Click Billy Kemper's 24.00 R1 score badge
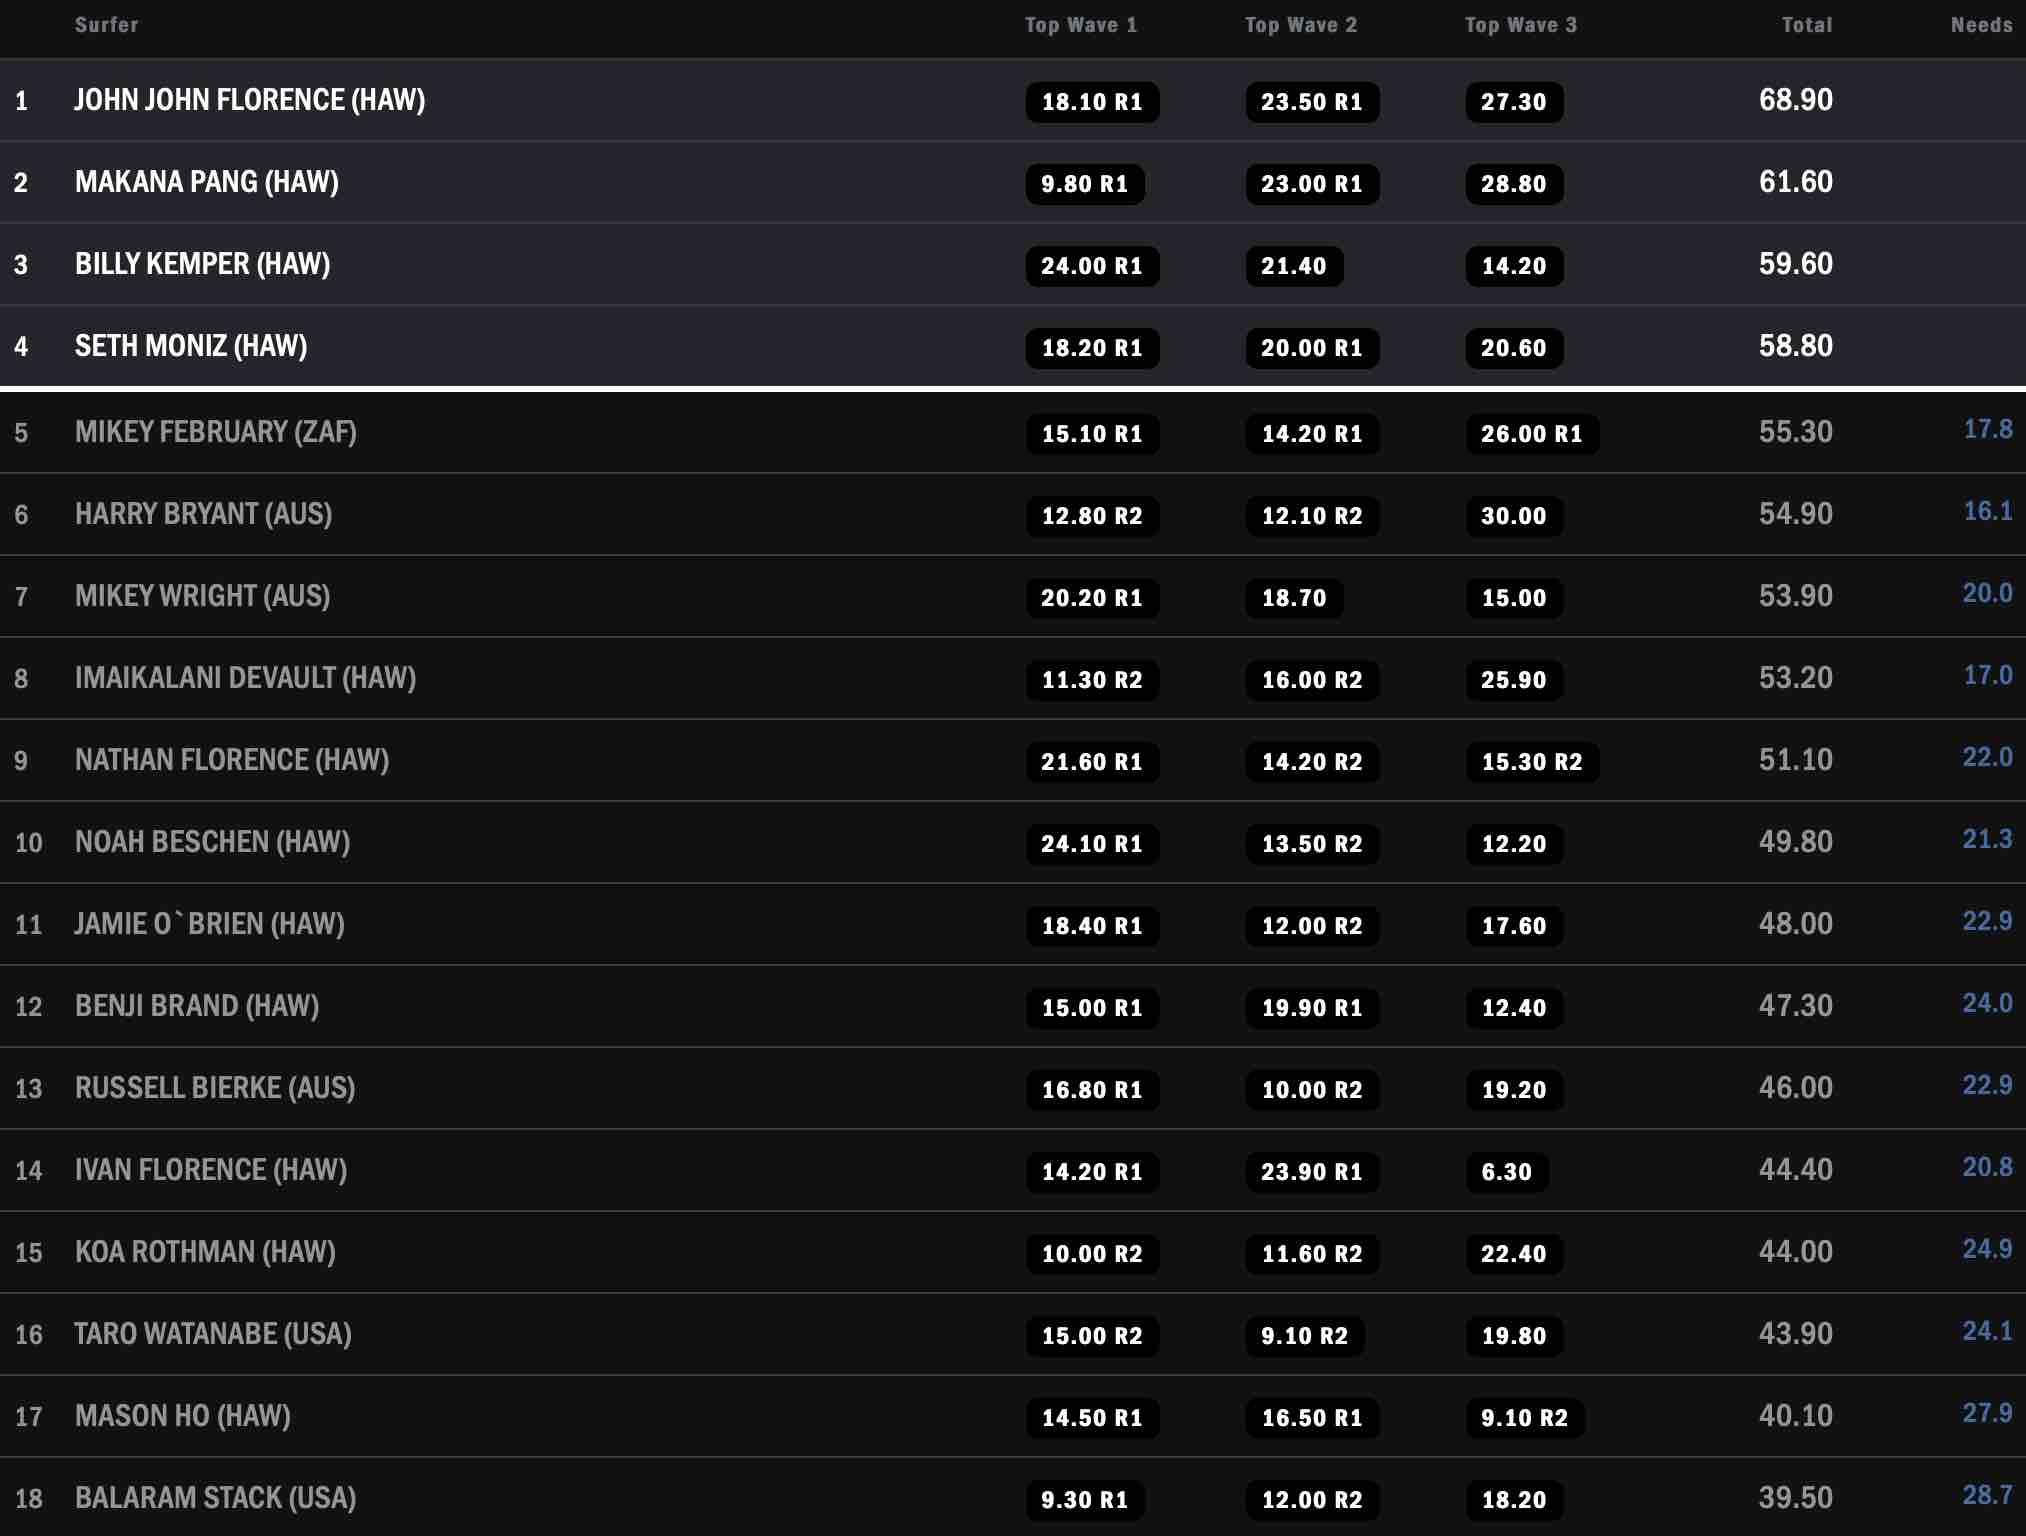This screenshot has height=1536, width=2026. pos(1091,266)
